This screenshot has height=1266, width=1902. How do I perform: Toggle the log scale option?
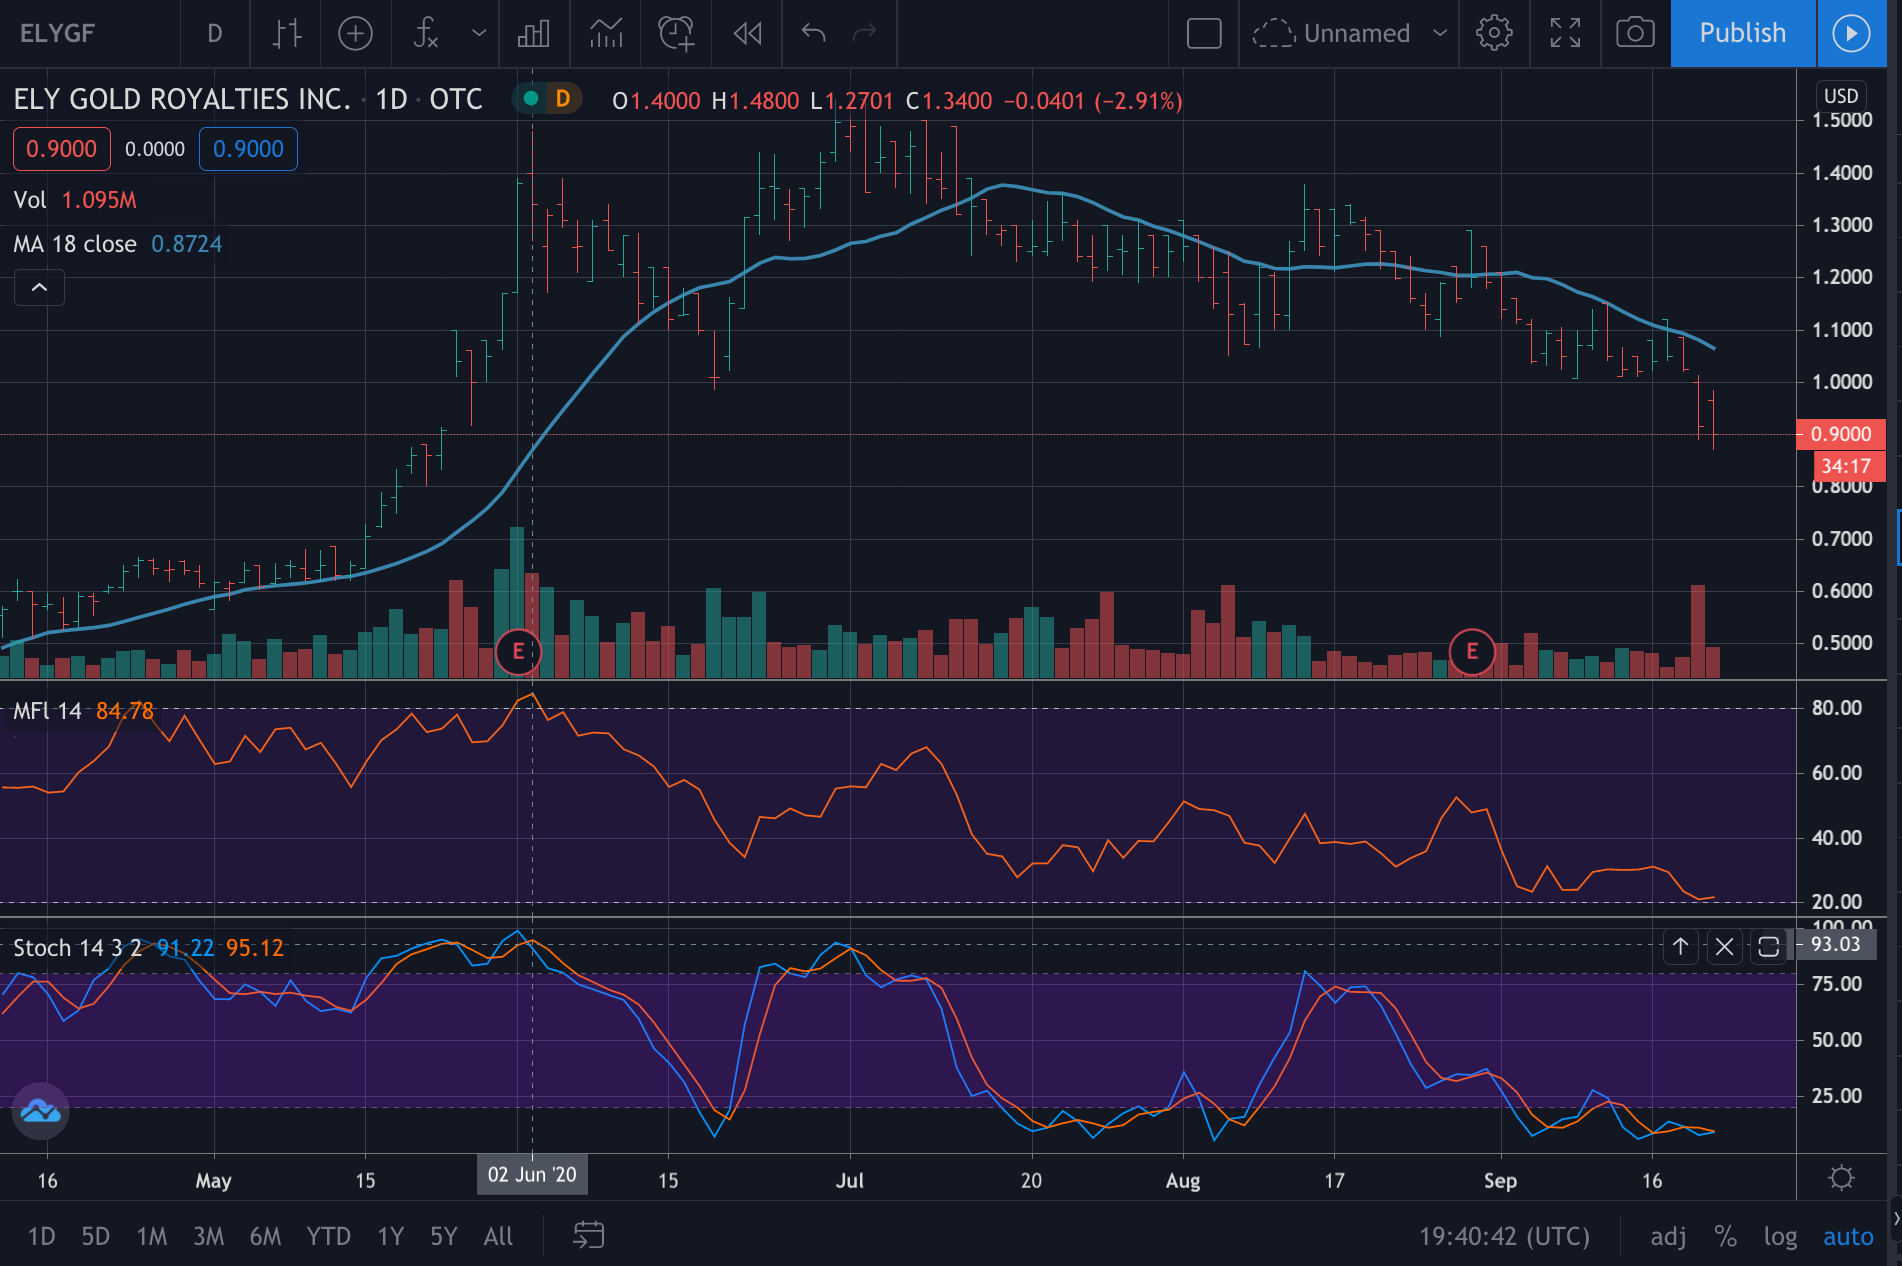(1780, 1237)
